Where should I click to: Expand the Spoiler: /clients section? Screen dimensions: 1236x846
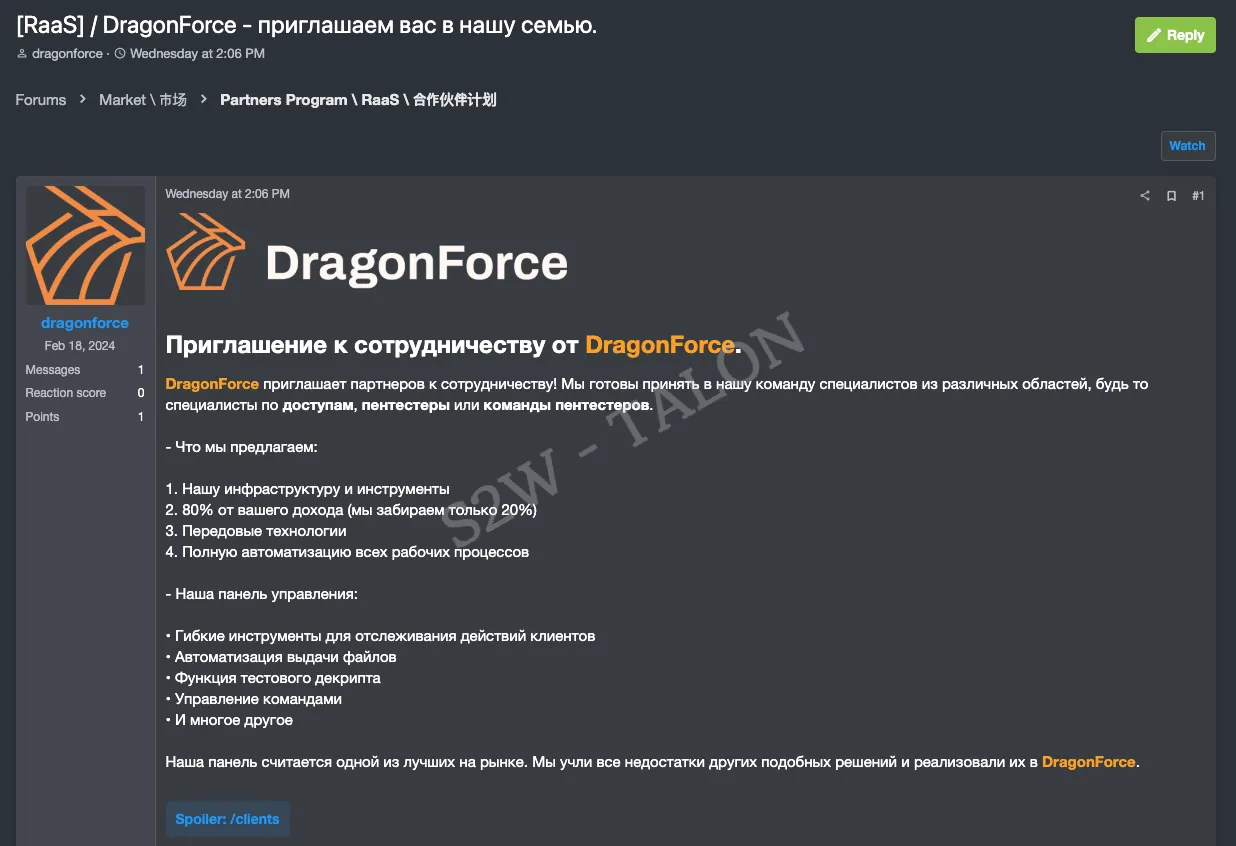[x=227, y=818]
